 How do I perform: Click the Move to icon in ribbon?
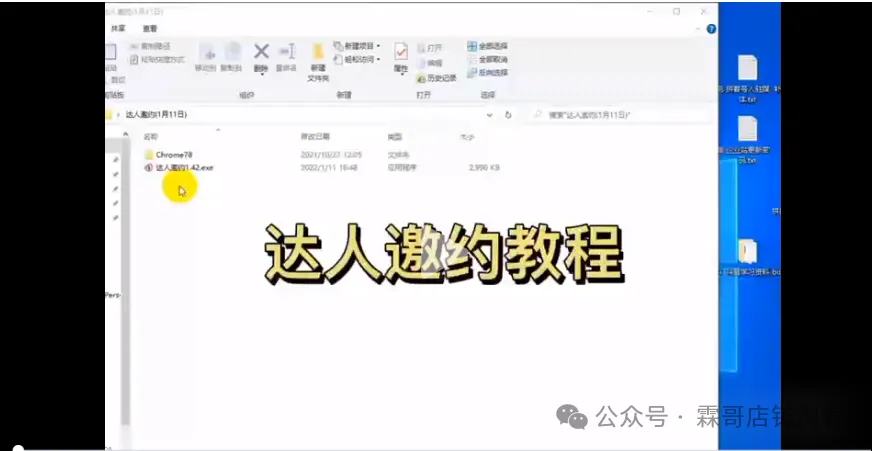[x=206, y=55]
